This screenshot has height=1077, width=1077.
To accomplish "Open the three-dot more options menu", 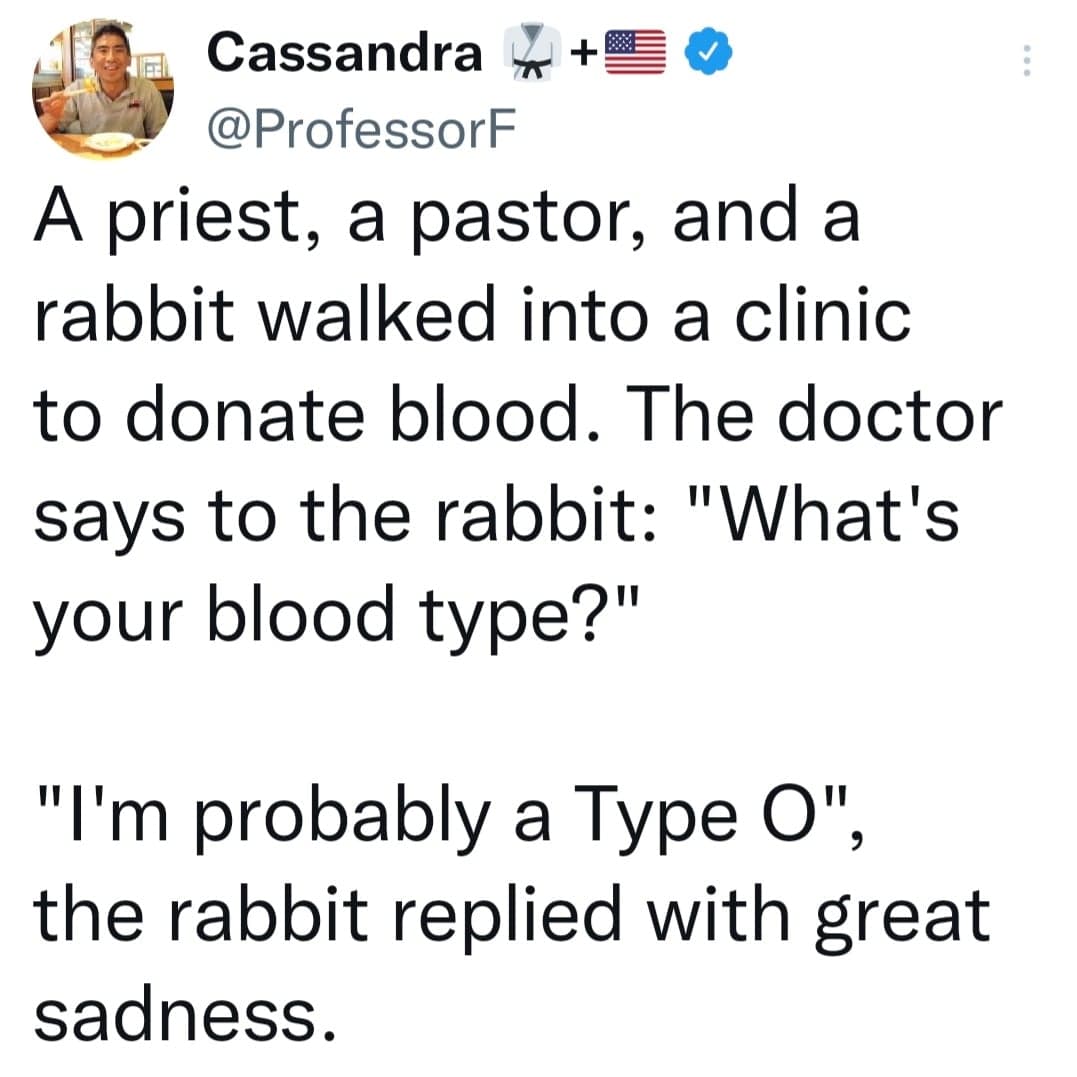I will 1023,64.
